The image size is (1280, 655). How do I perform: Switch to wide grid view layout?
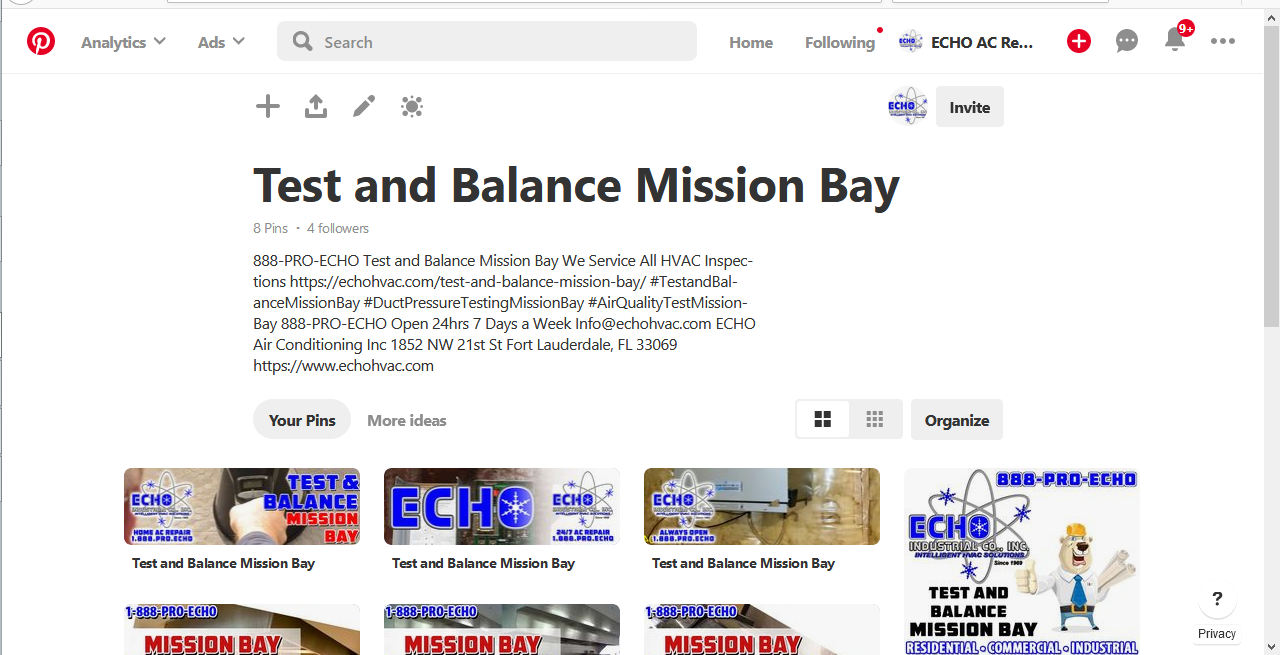point(823,420)
